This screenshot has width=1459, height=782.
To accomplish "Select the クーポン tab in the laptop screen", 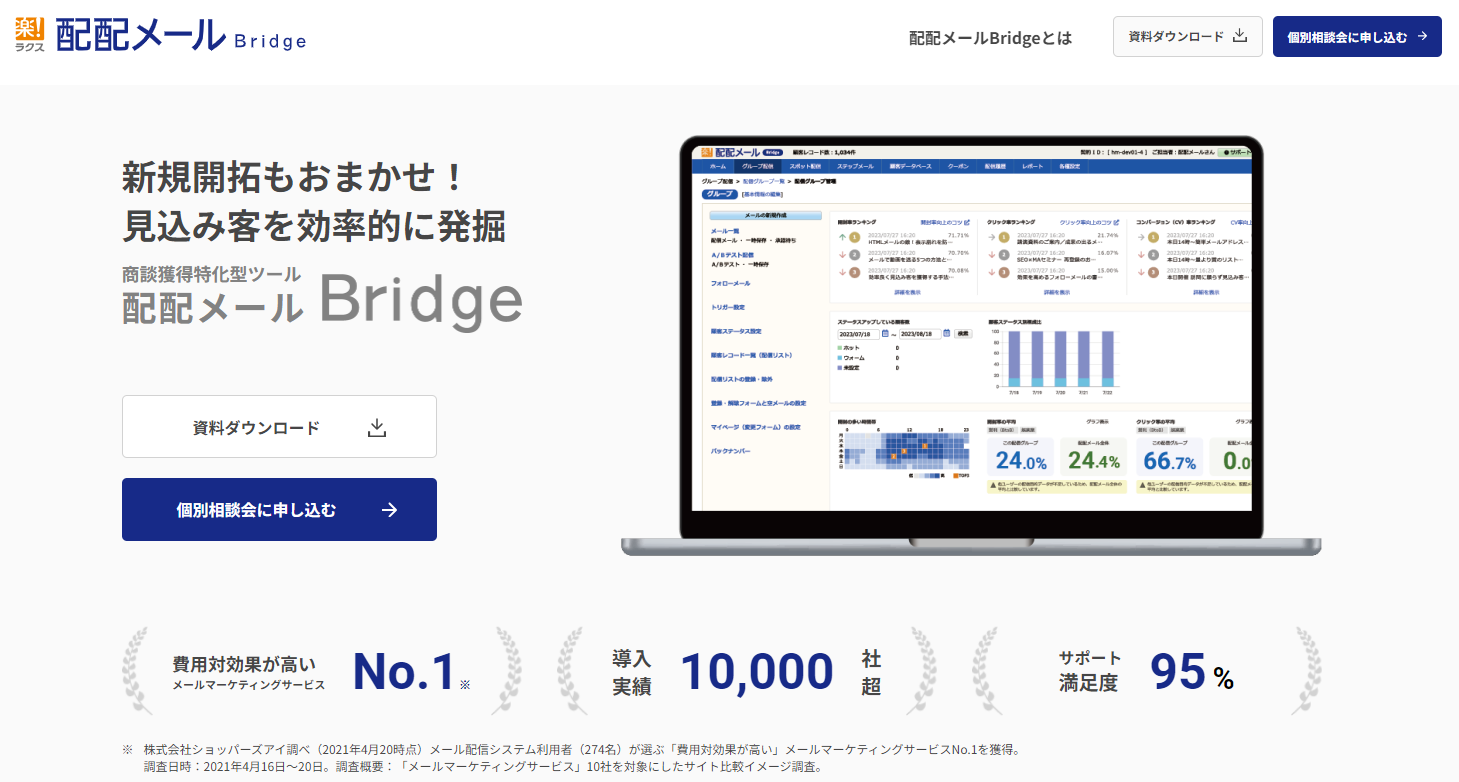I will click(x=957, y=166).
